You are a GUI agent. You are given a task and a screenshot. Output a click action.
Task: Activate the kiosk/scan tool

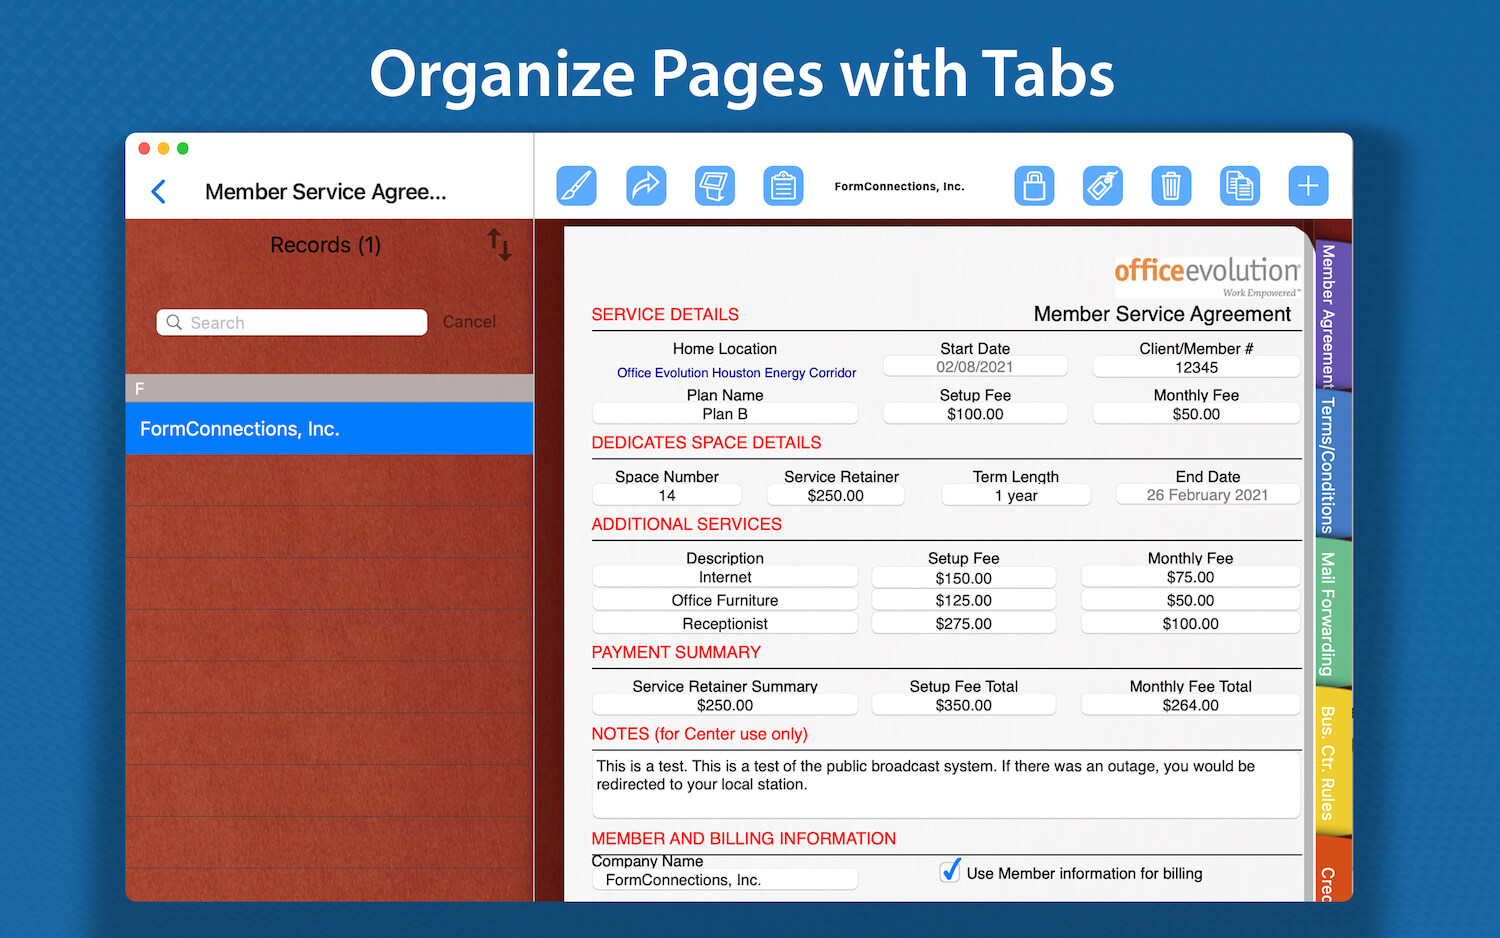[x=714, y=185]
